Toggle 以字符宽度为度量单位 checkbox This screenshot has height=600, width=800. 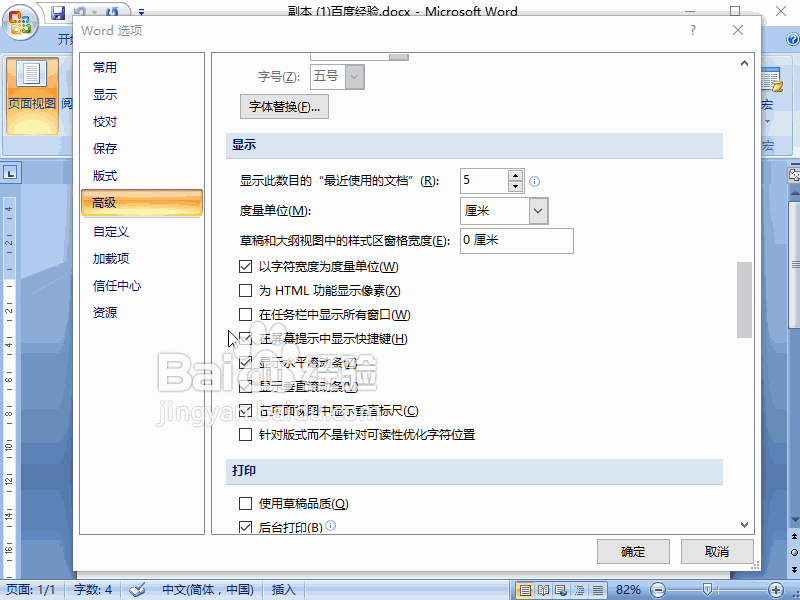(x=245, y=266)
